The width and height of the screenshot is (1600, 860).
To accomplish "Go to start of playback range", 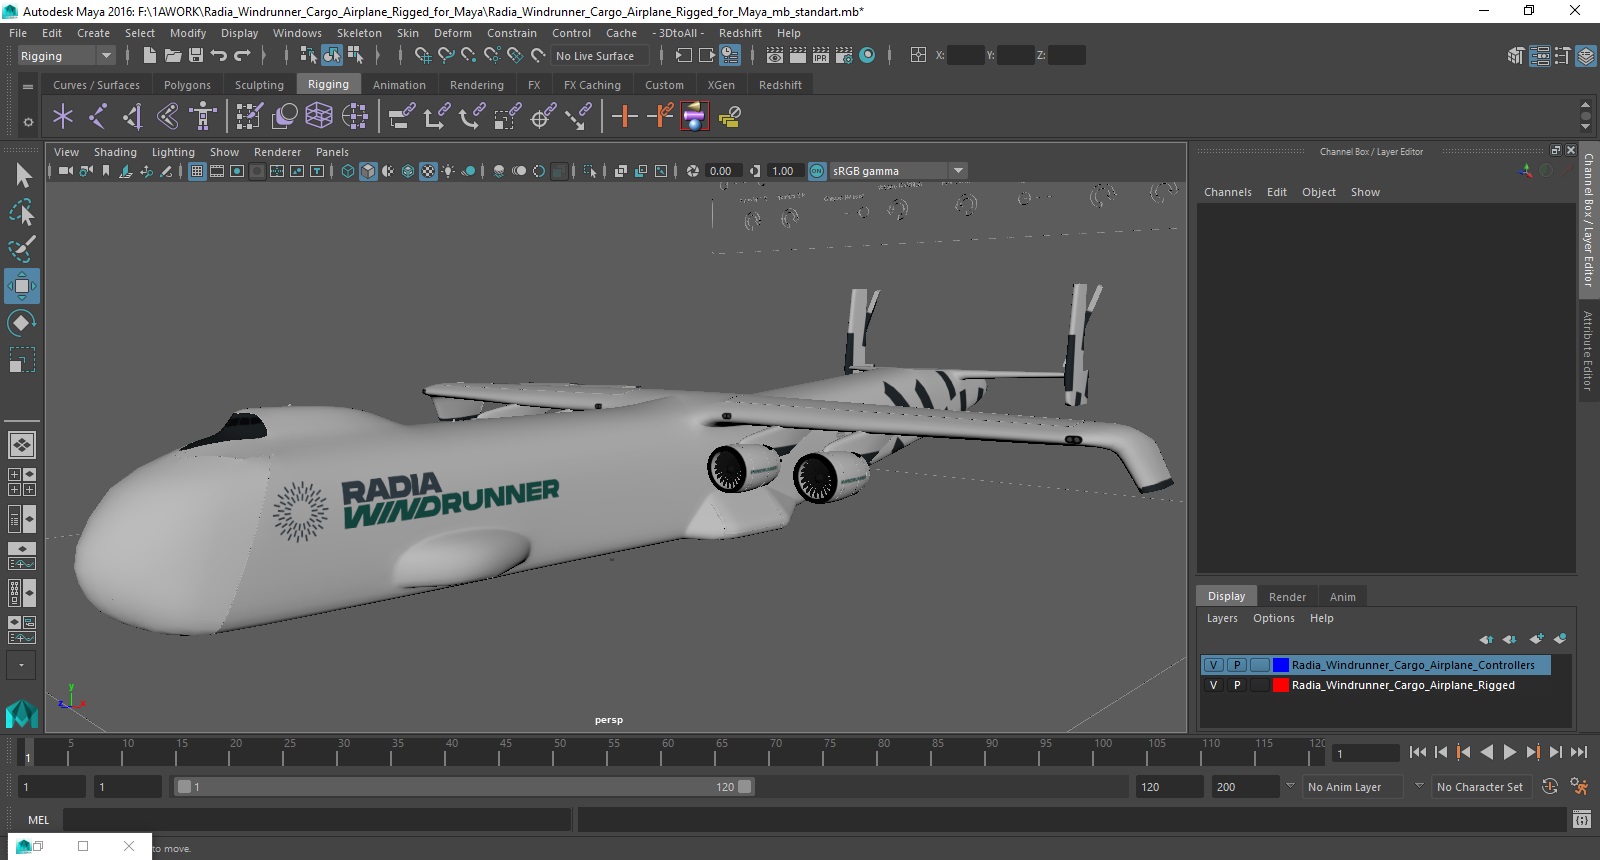I will (x=1418, y=752).
